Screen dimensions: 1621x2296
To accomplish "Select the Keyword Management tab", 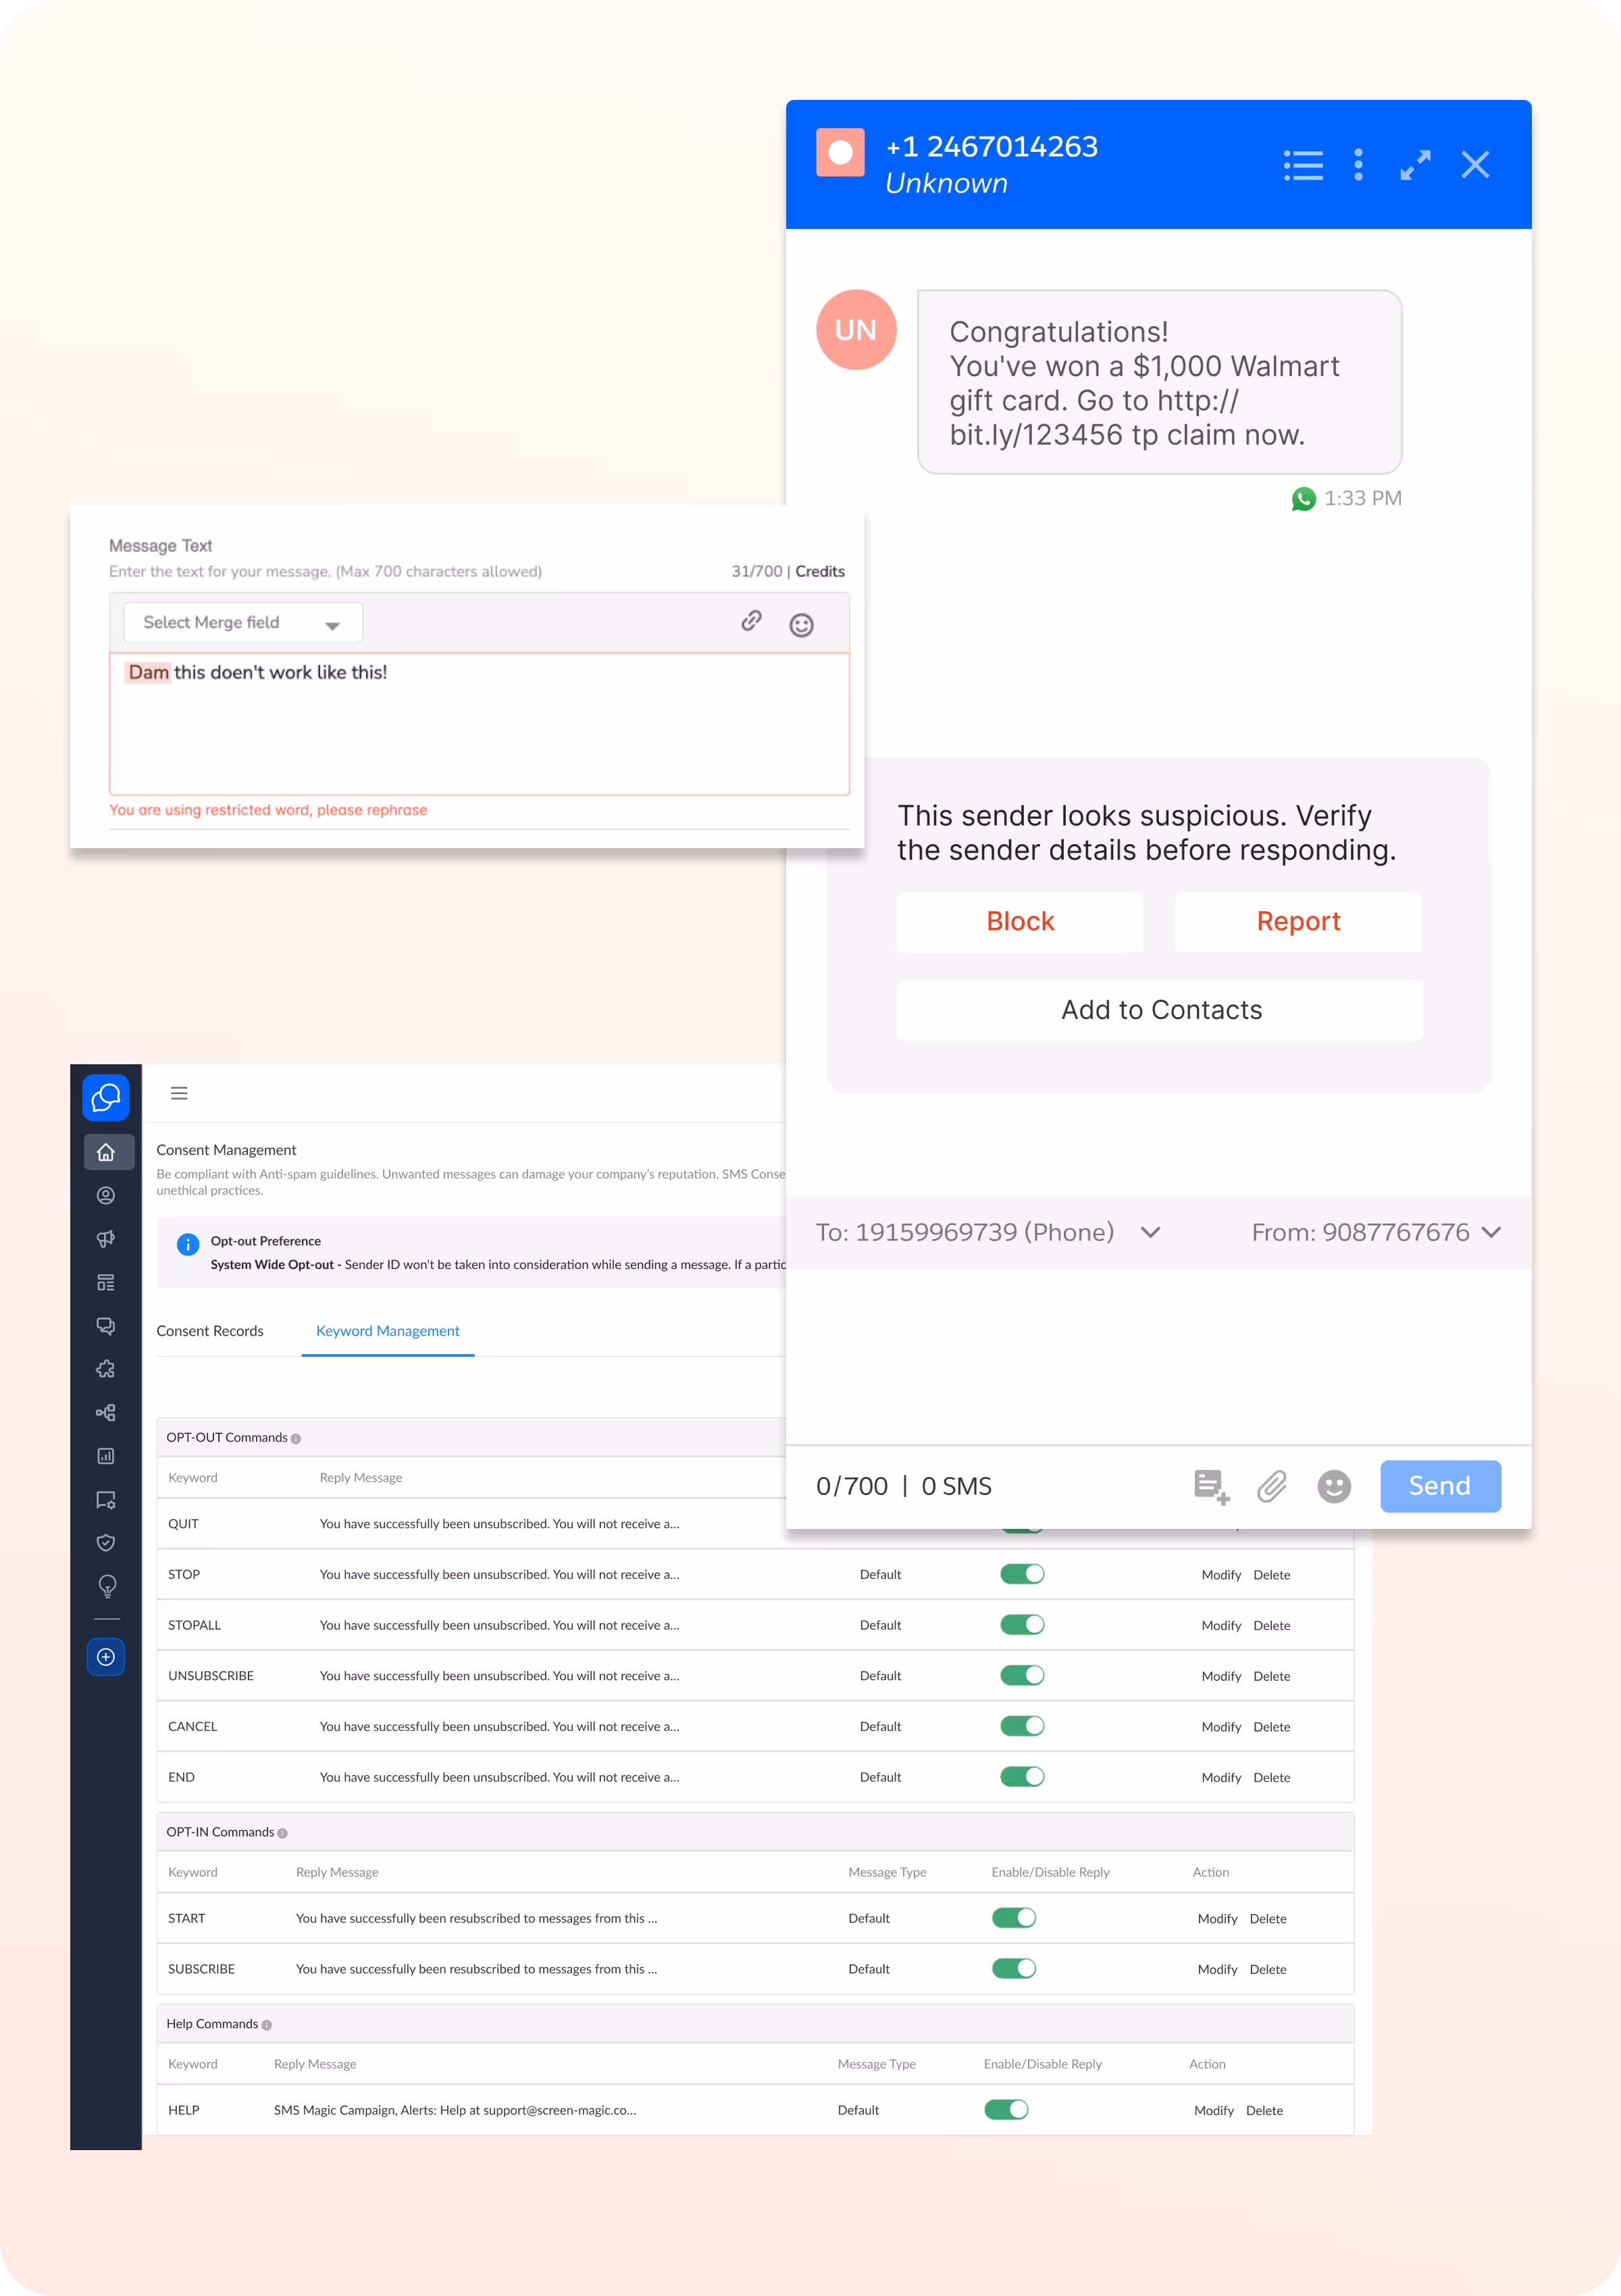I will point(387,1331).
